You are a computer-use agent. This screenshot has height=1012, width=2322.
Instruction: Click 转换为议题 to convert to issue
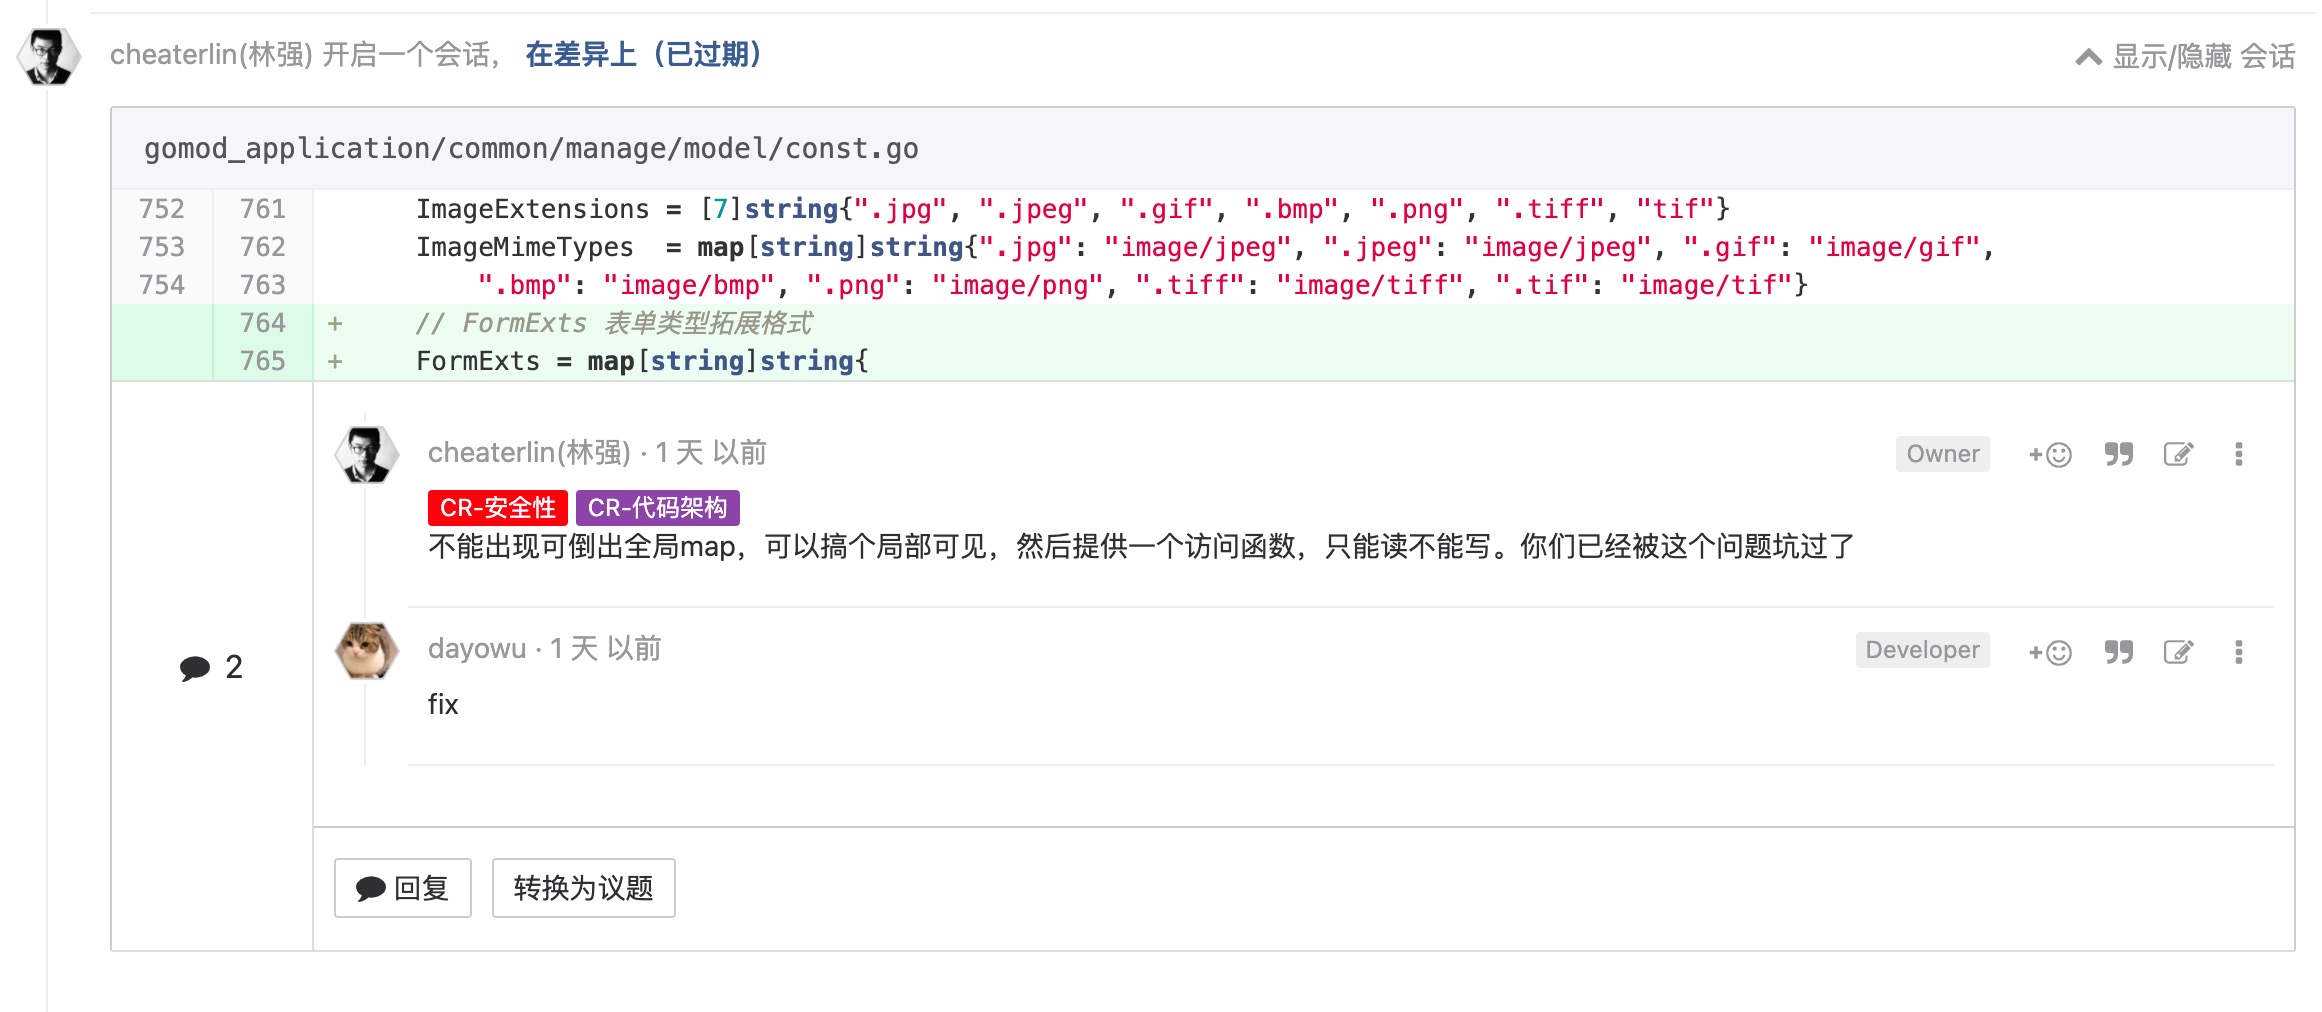tap(583, 888)
